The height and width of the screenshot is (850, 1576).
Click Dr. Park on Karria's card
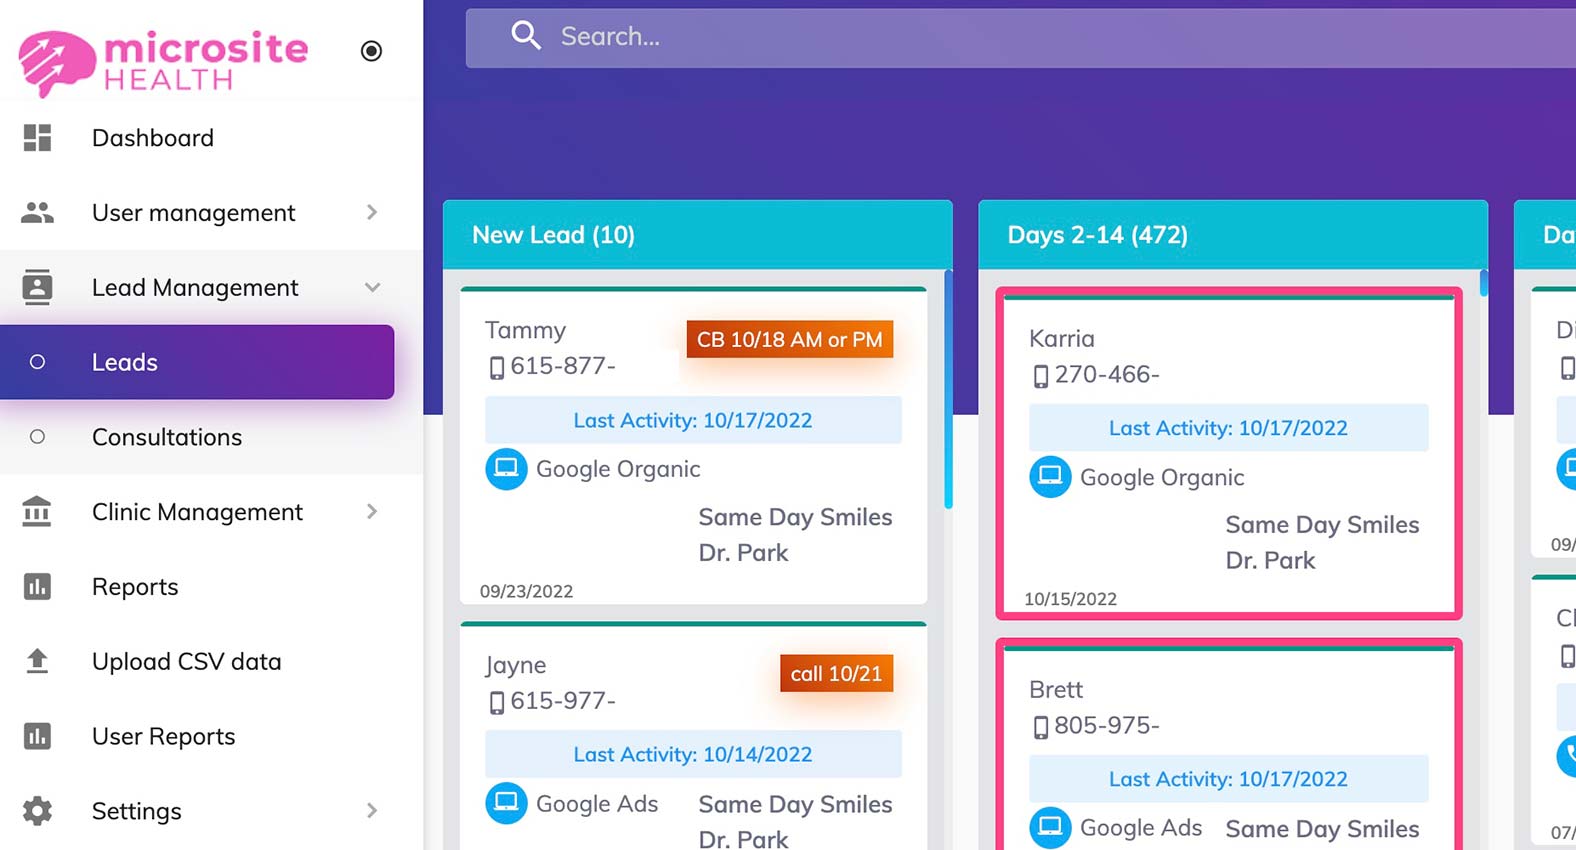1270,560
